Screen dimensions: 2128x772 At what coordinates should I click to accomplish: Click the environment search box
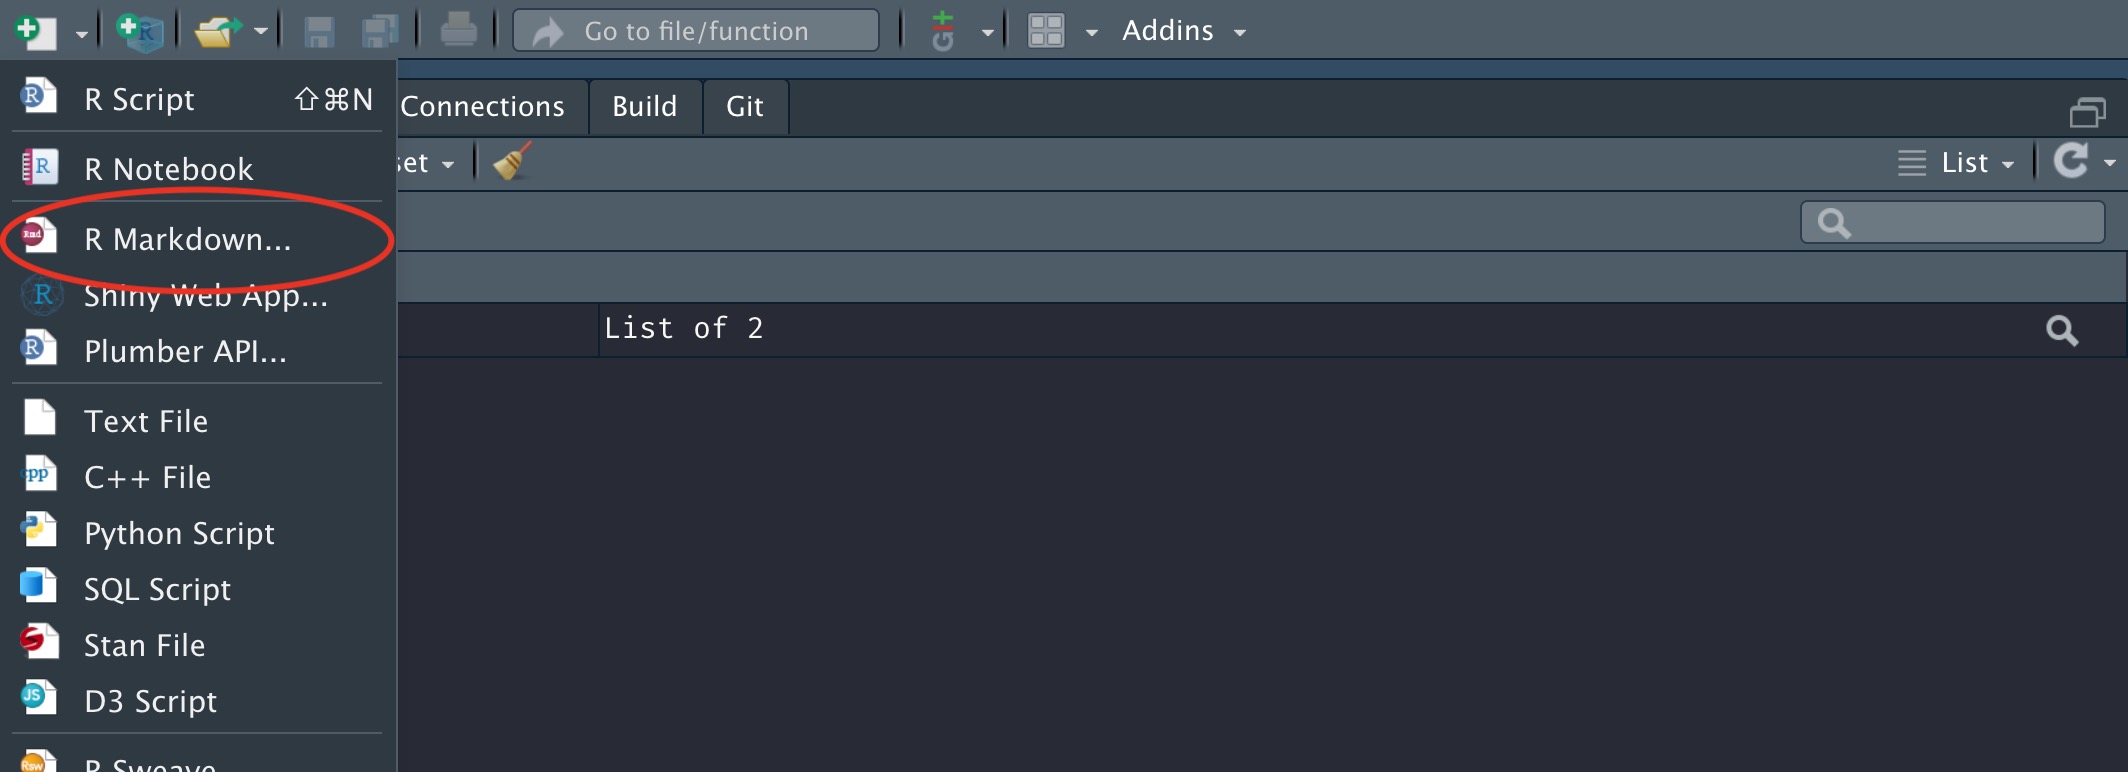click(1952, 222)
